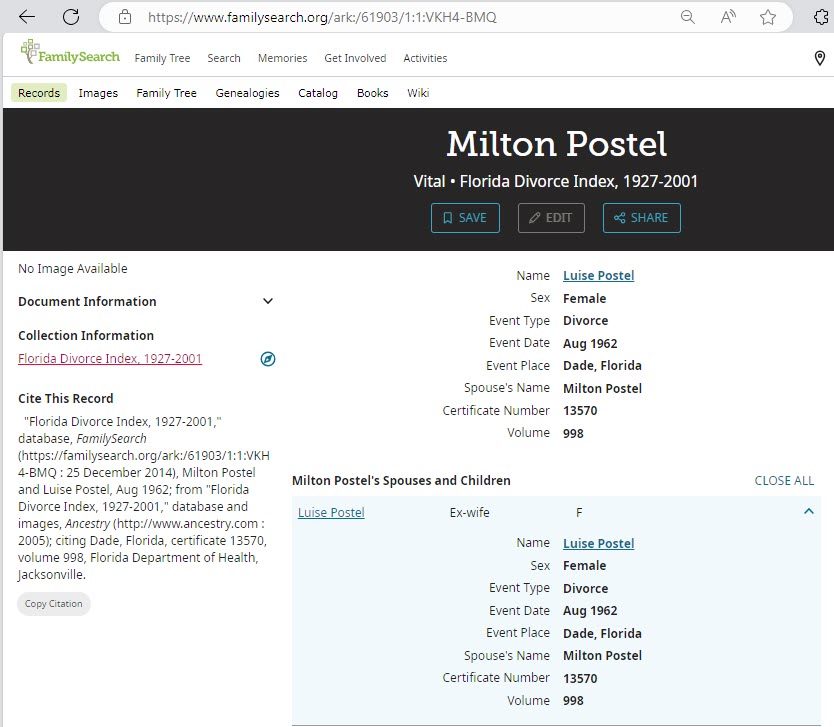Open Luise Postel link in Ex-wife row
Viewport: 834px width, 727px height.
click(331, 513)
